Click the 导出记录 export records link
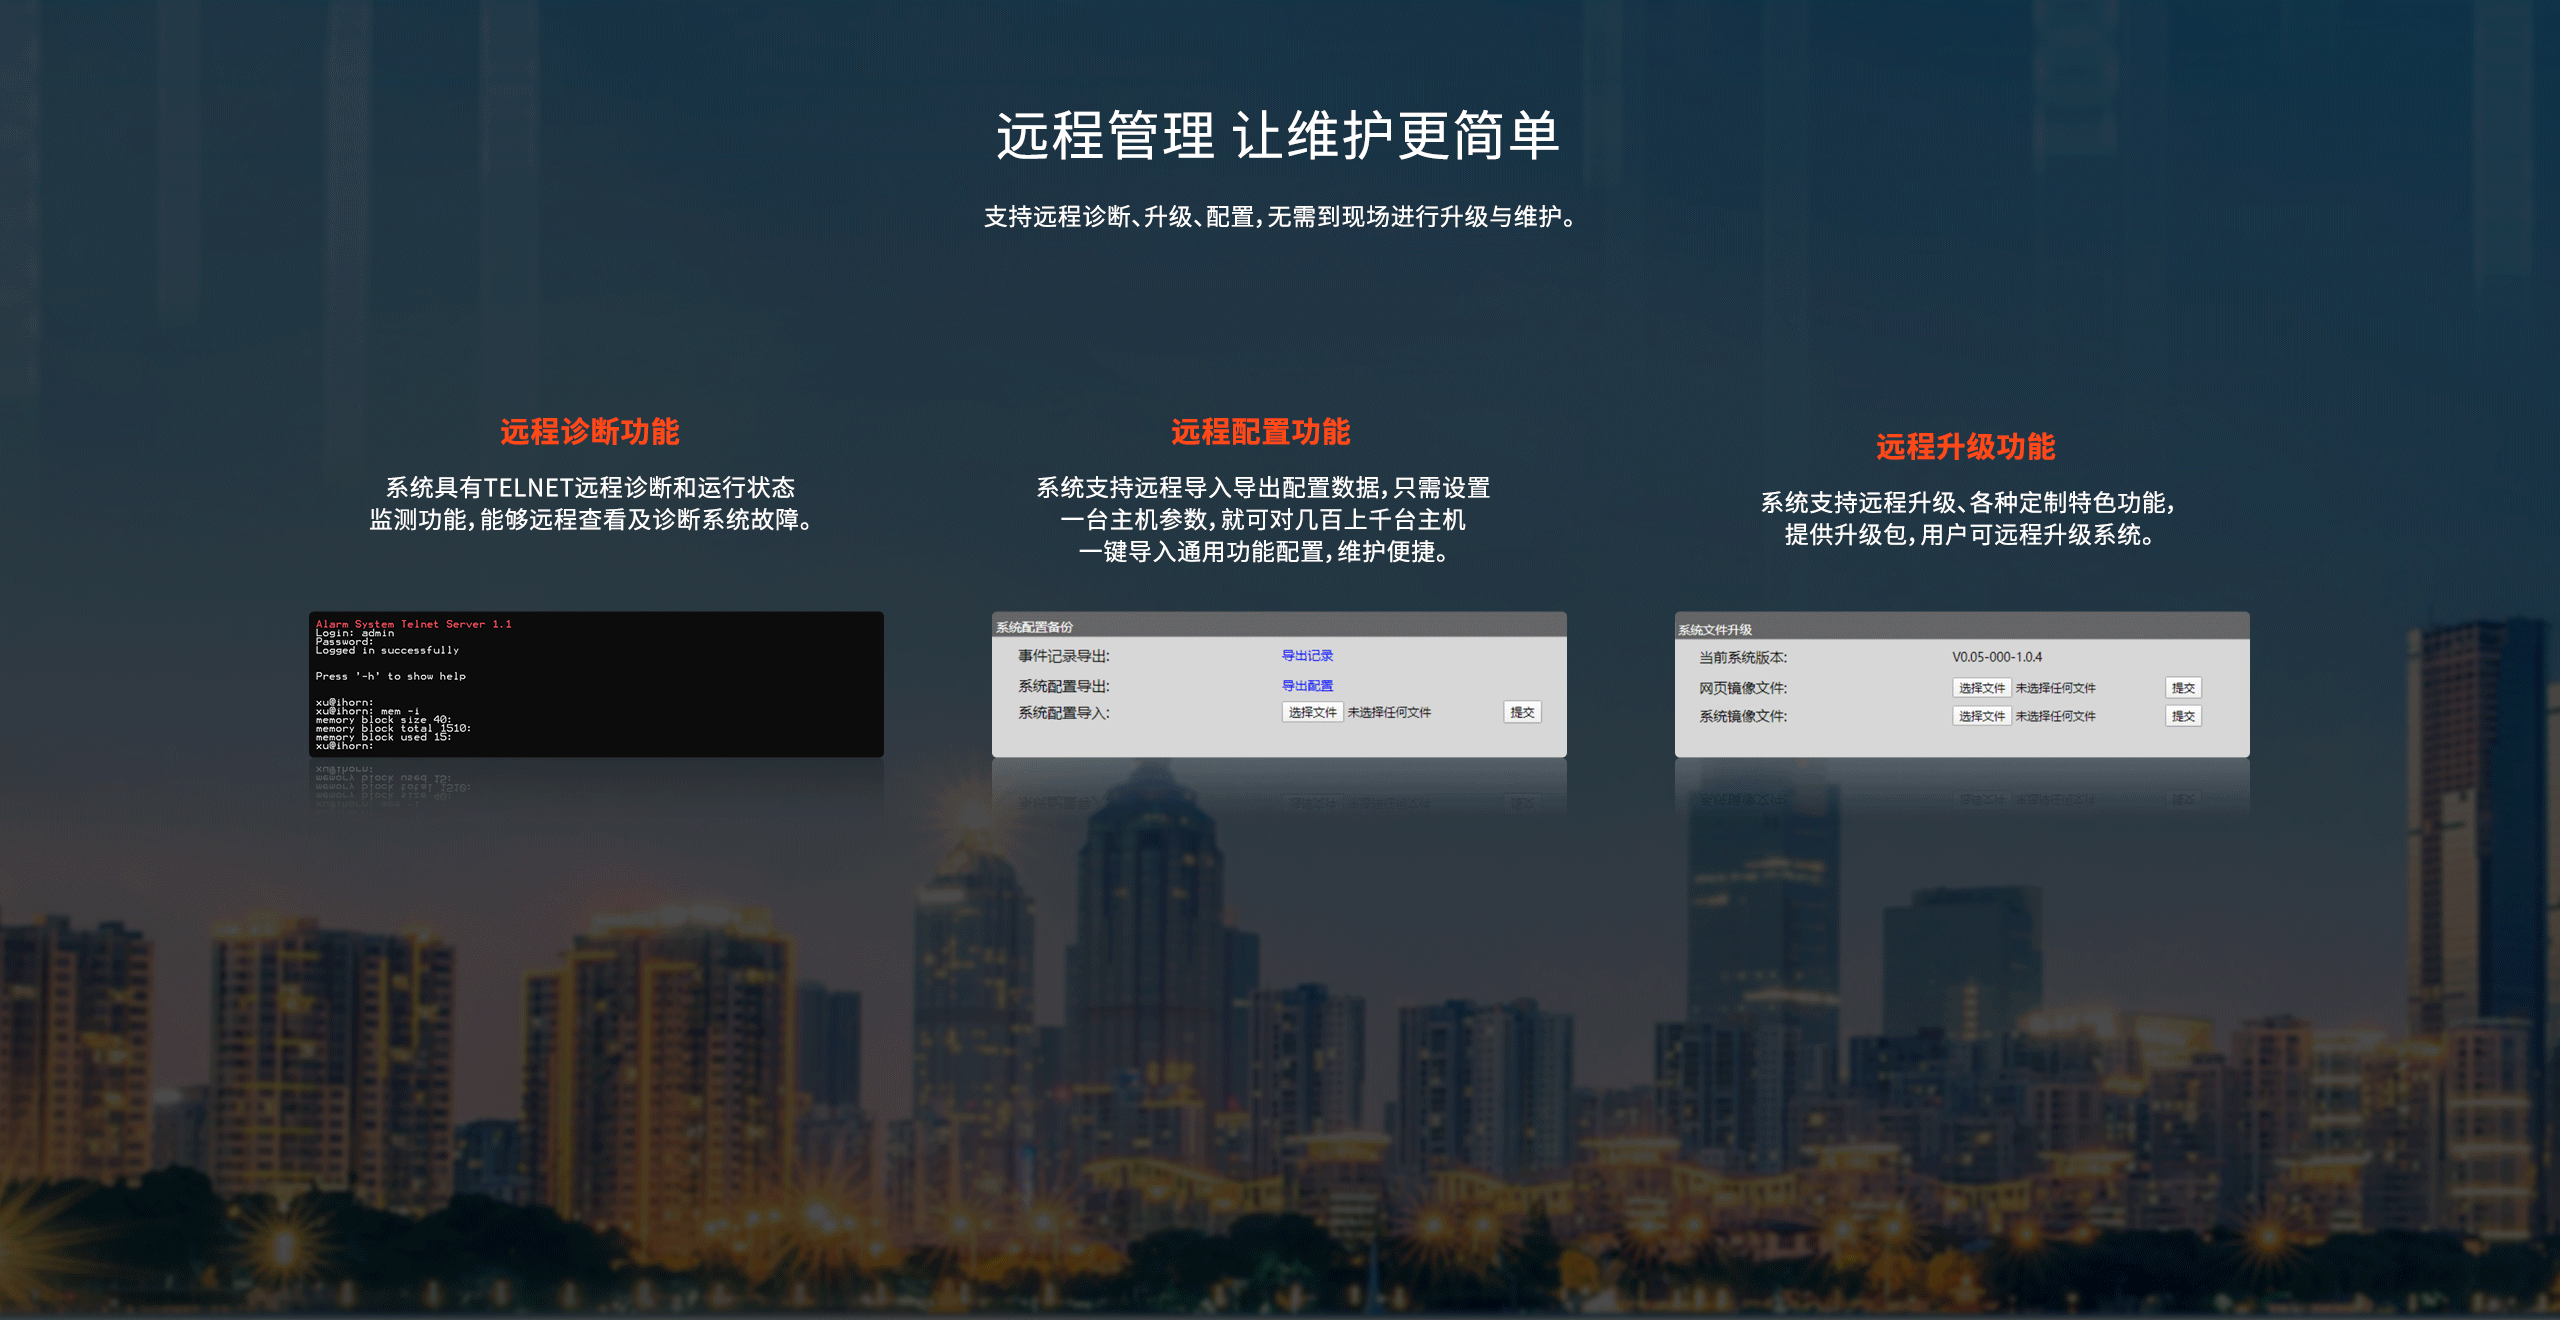 coord(1307,655)
